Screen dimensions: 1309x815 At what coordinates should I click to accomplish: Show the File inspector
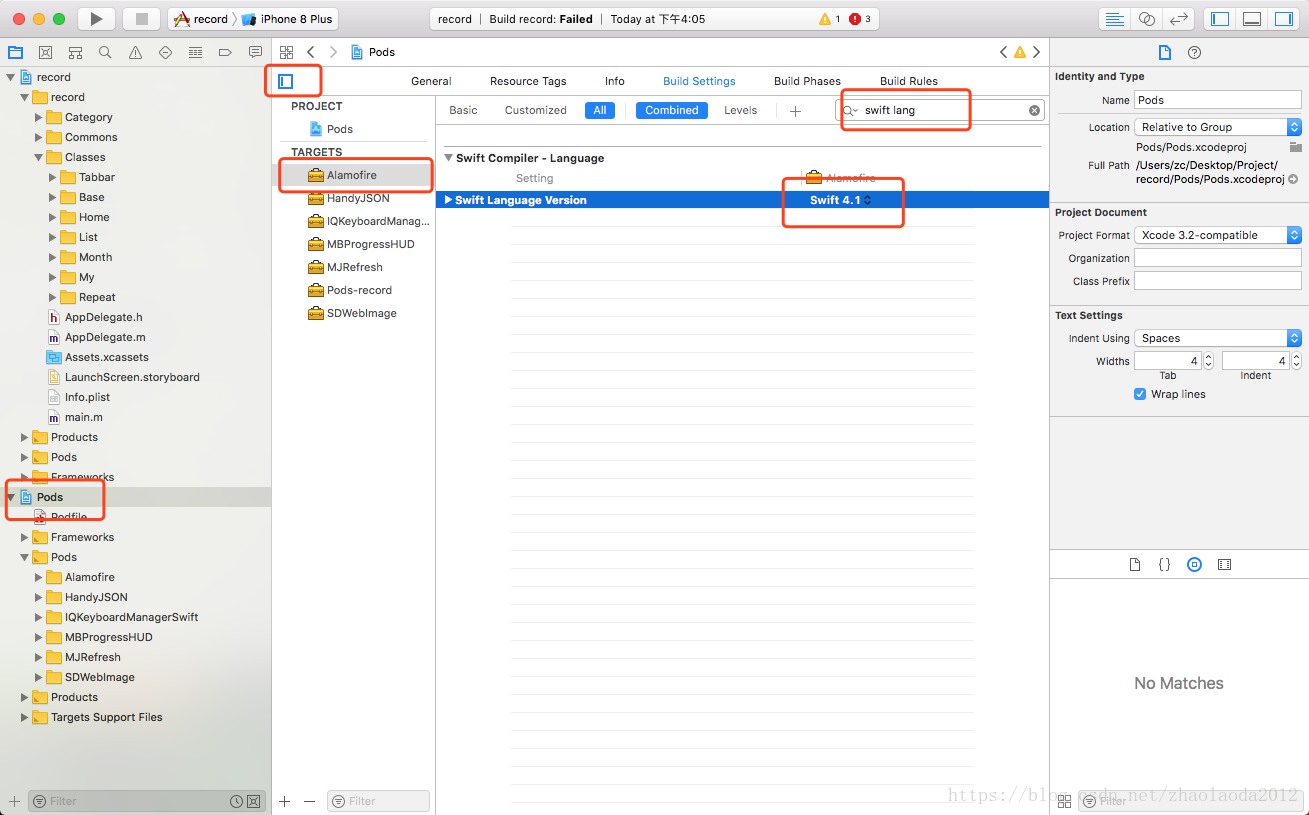(1164, 52)
